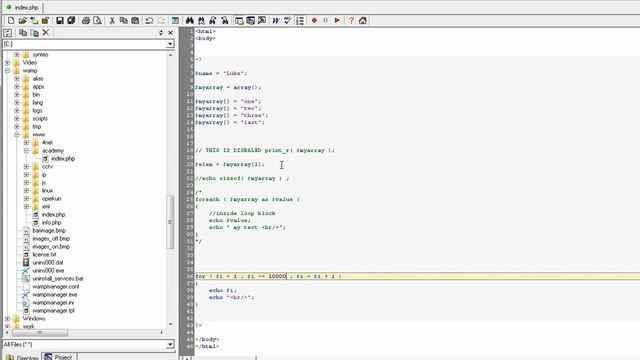Select the opiekun folder

click(51, 199)
